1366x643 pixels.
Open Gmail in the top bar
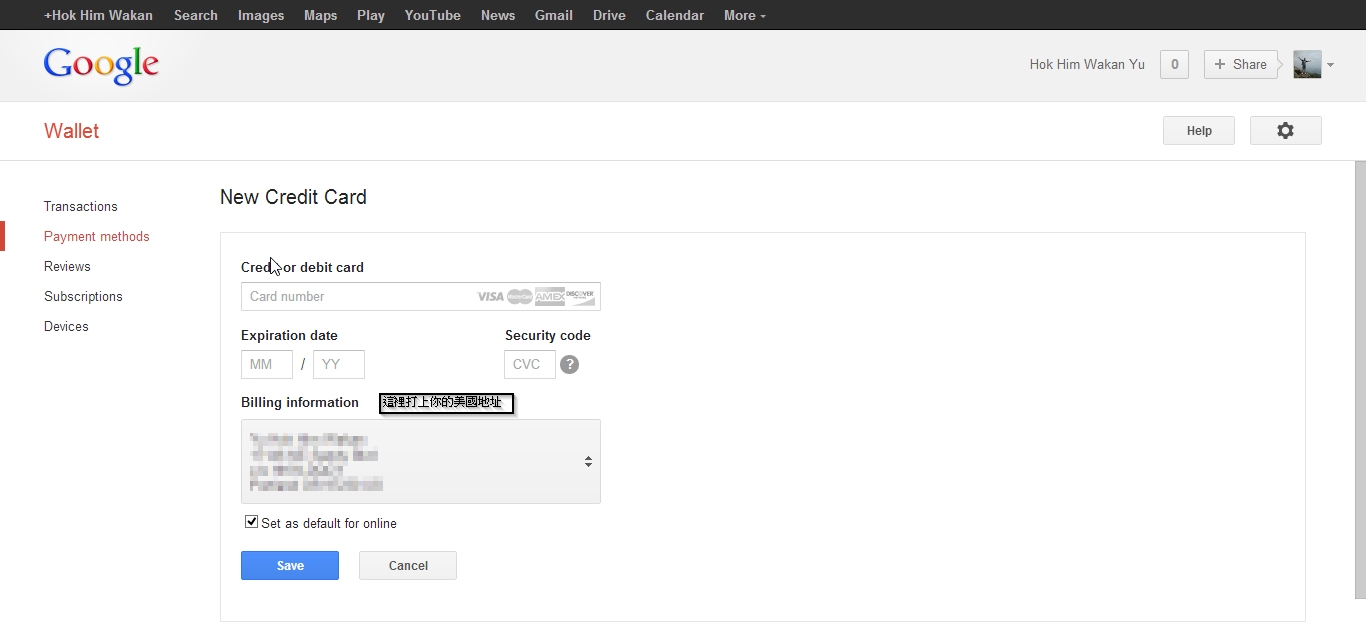pos(554,15)
